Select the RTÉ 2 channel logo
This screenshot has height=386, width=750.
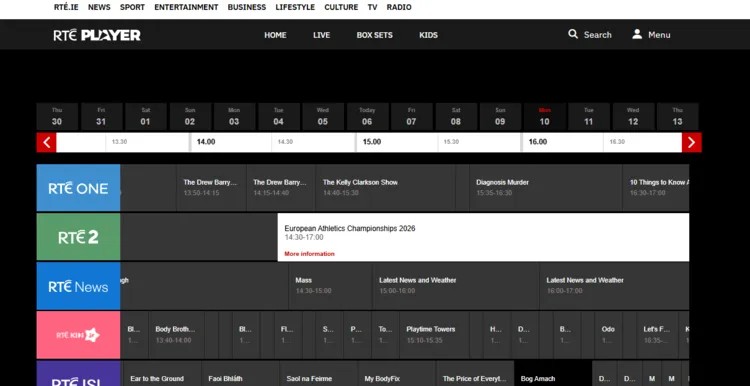78,237
